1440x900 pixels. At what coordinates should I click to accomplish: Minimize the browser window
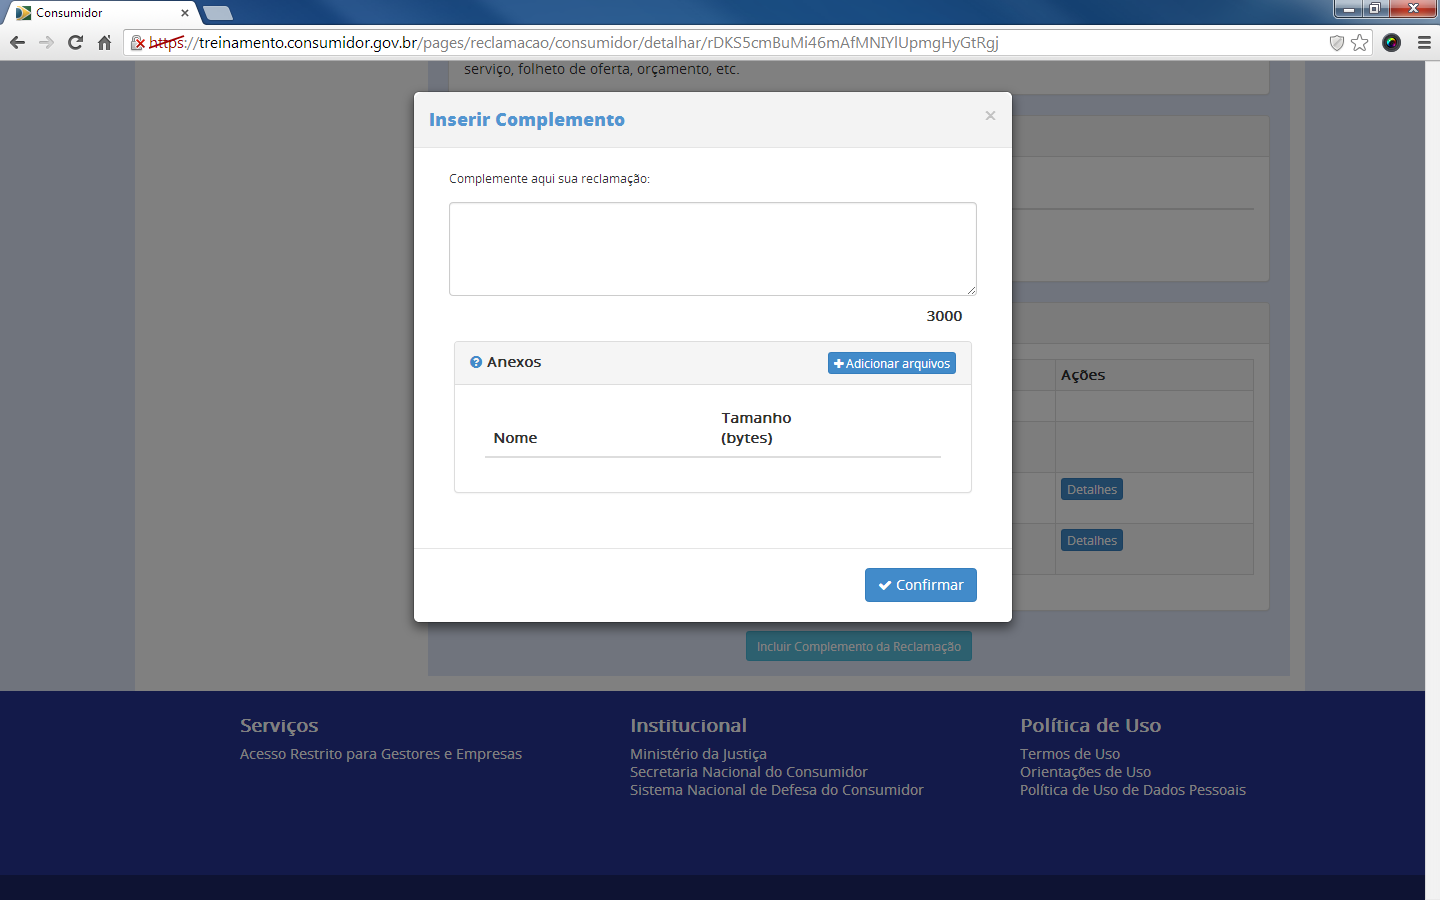[1348, 9]
